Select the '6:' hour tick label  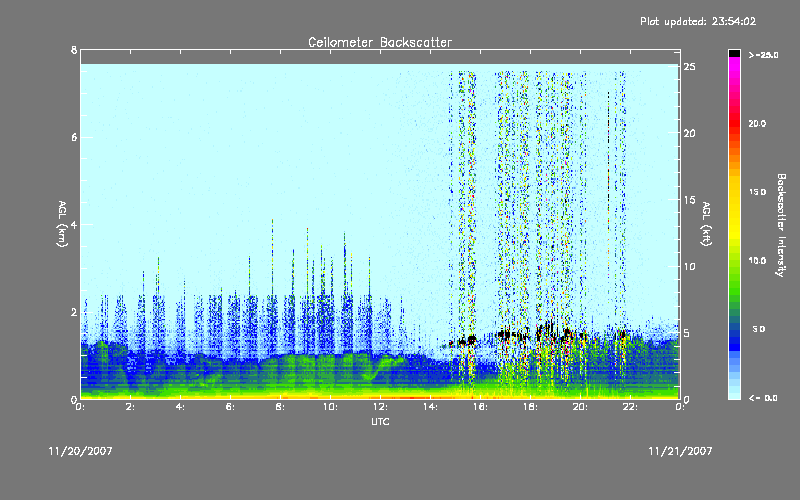[x=230, y=407]
